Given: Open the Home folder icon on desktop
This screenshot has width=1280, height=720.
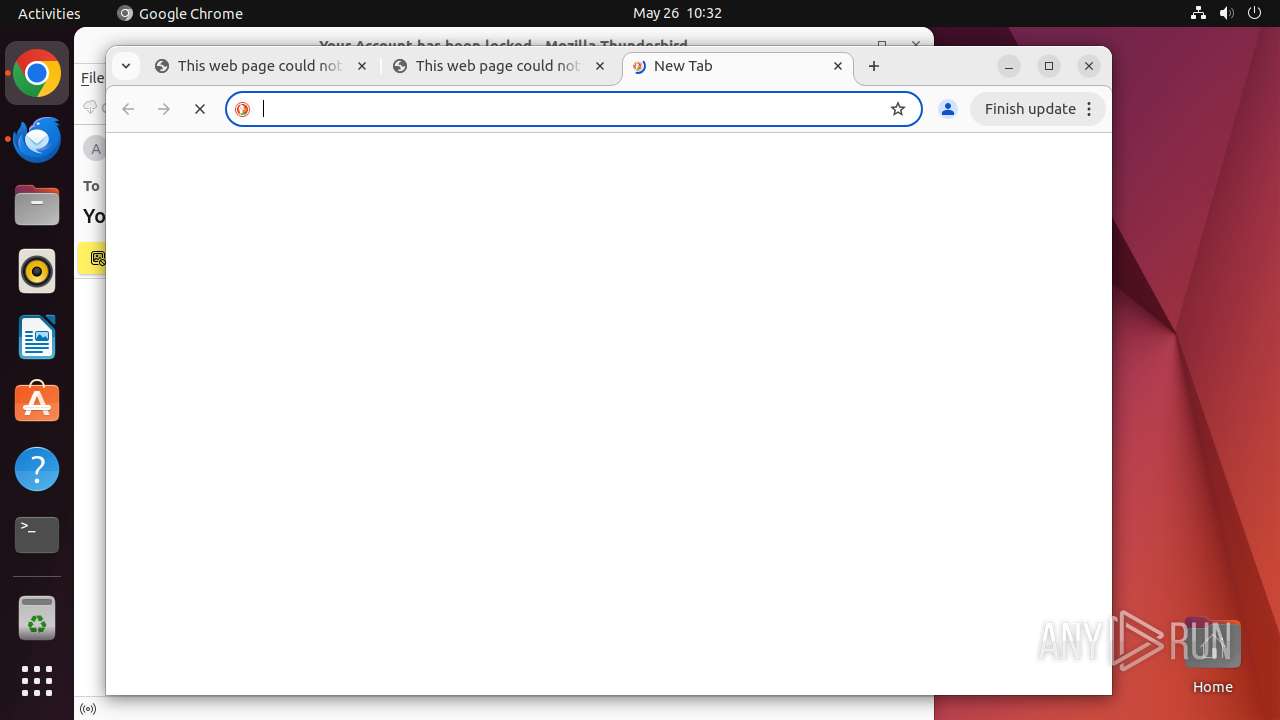Looking at the screenshot, I should click(1212, 656).
